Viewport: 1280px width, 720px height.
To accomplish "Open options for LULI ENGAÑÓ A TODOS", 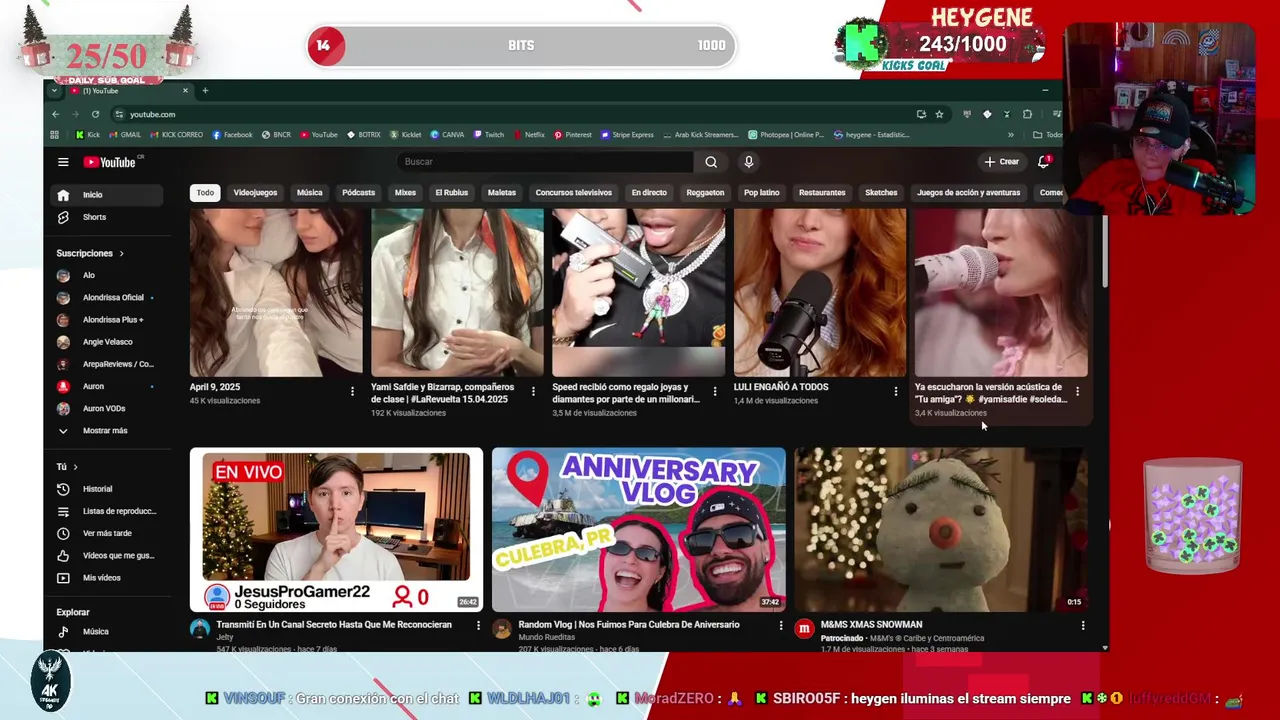I will point(895,391).
